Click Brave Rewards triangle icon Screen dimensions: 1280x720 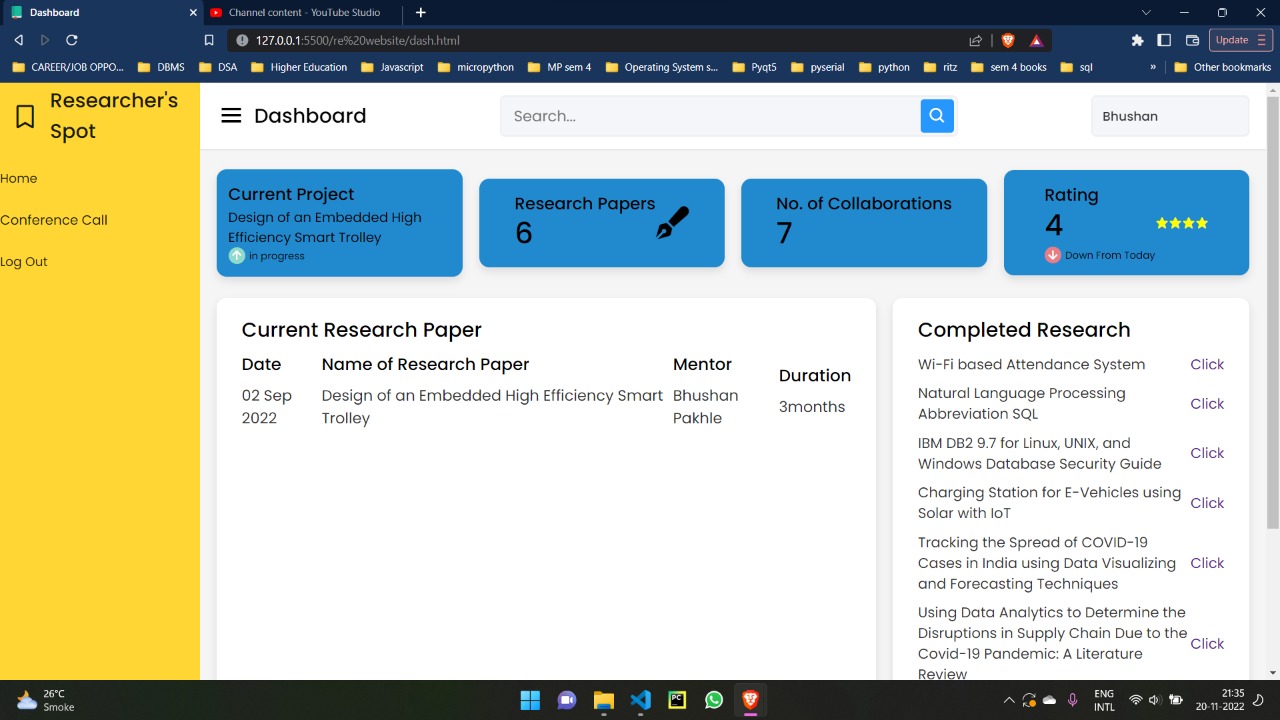pyautogui.click(x=1037, y=40)
